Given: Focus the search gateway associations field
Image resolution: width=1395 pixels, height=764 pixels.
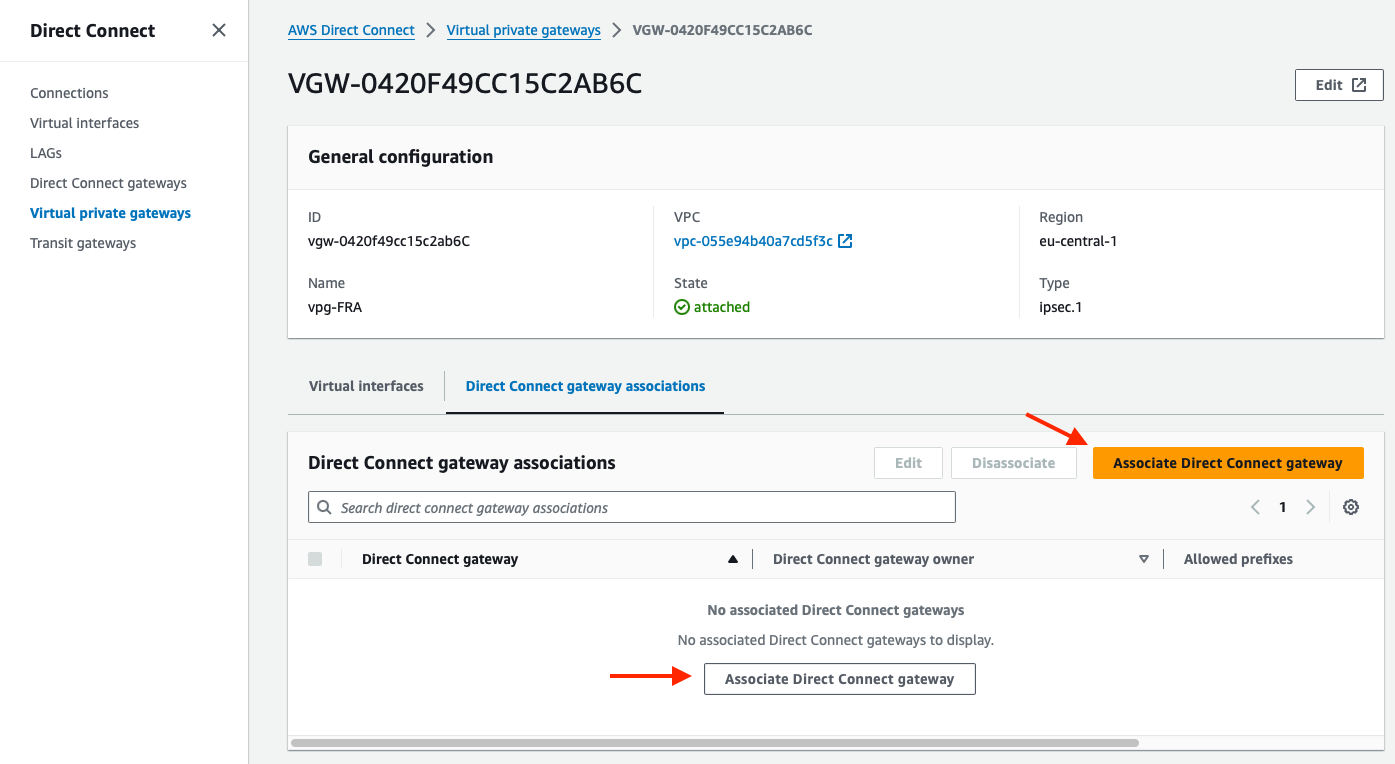Looking at the screenshot, I should pyautogui.click(x=632, y=507).
